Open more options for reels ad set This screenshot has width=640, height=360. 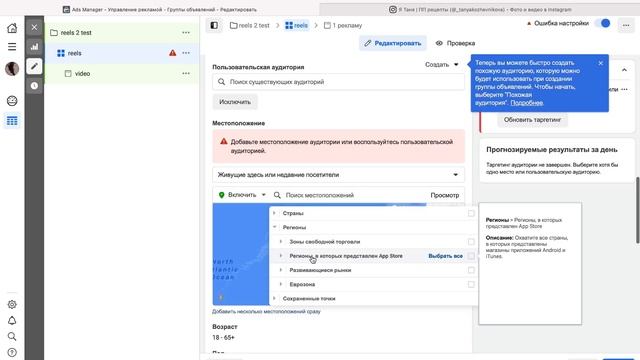186,53
